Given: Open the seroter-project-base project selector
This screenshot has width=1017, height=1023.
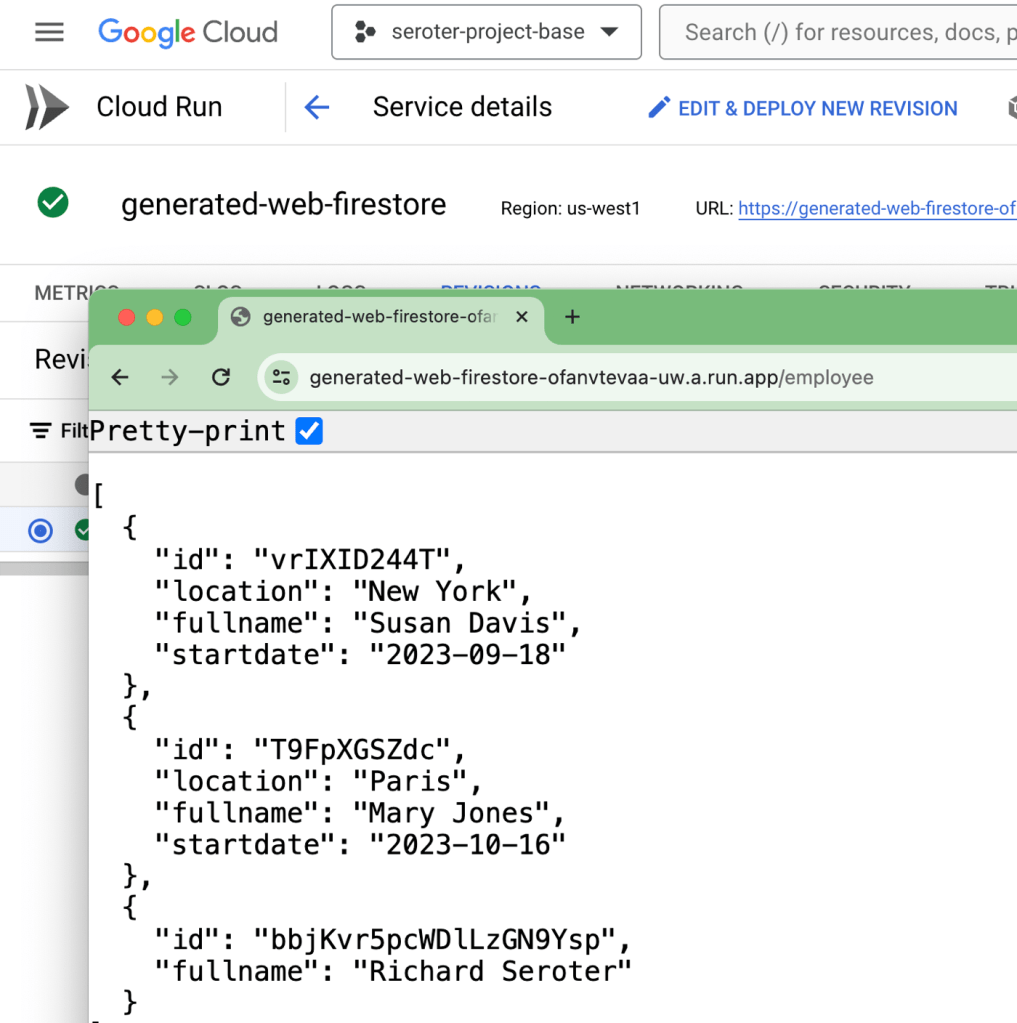Looking at the screenshot, I should pos(486,32).
